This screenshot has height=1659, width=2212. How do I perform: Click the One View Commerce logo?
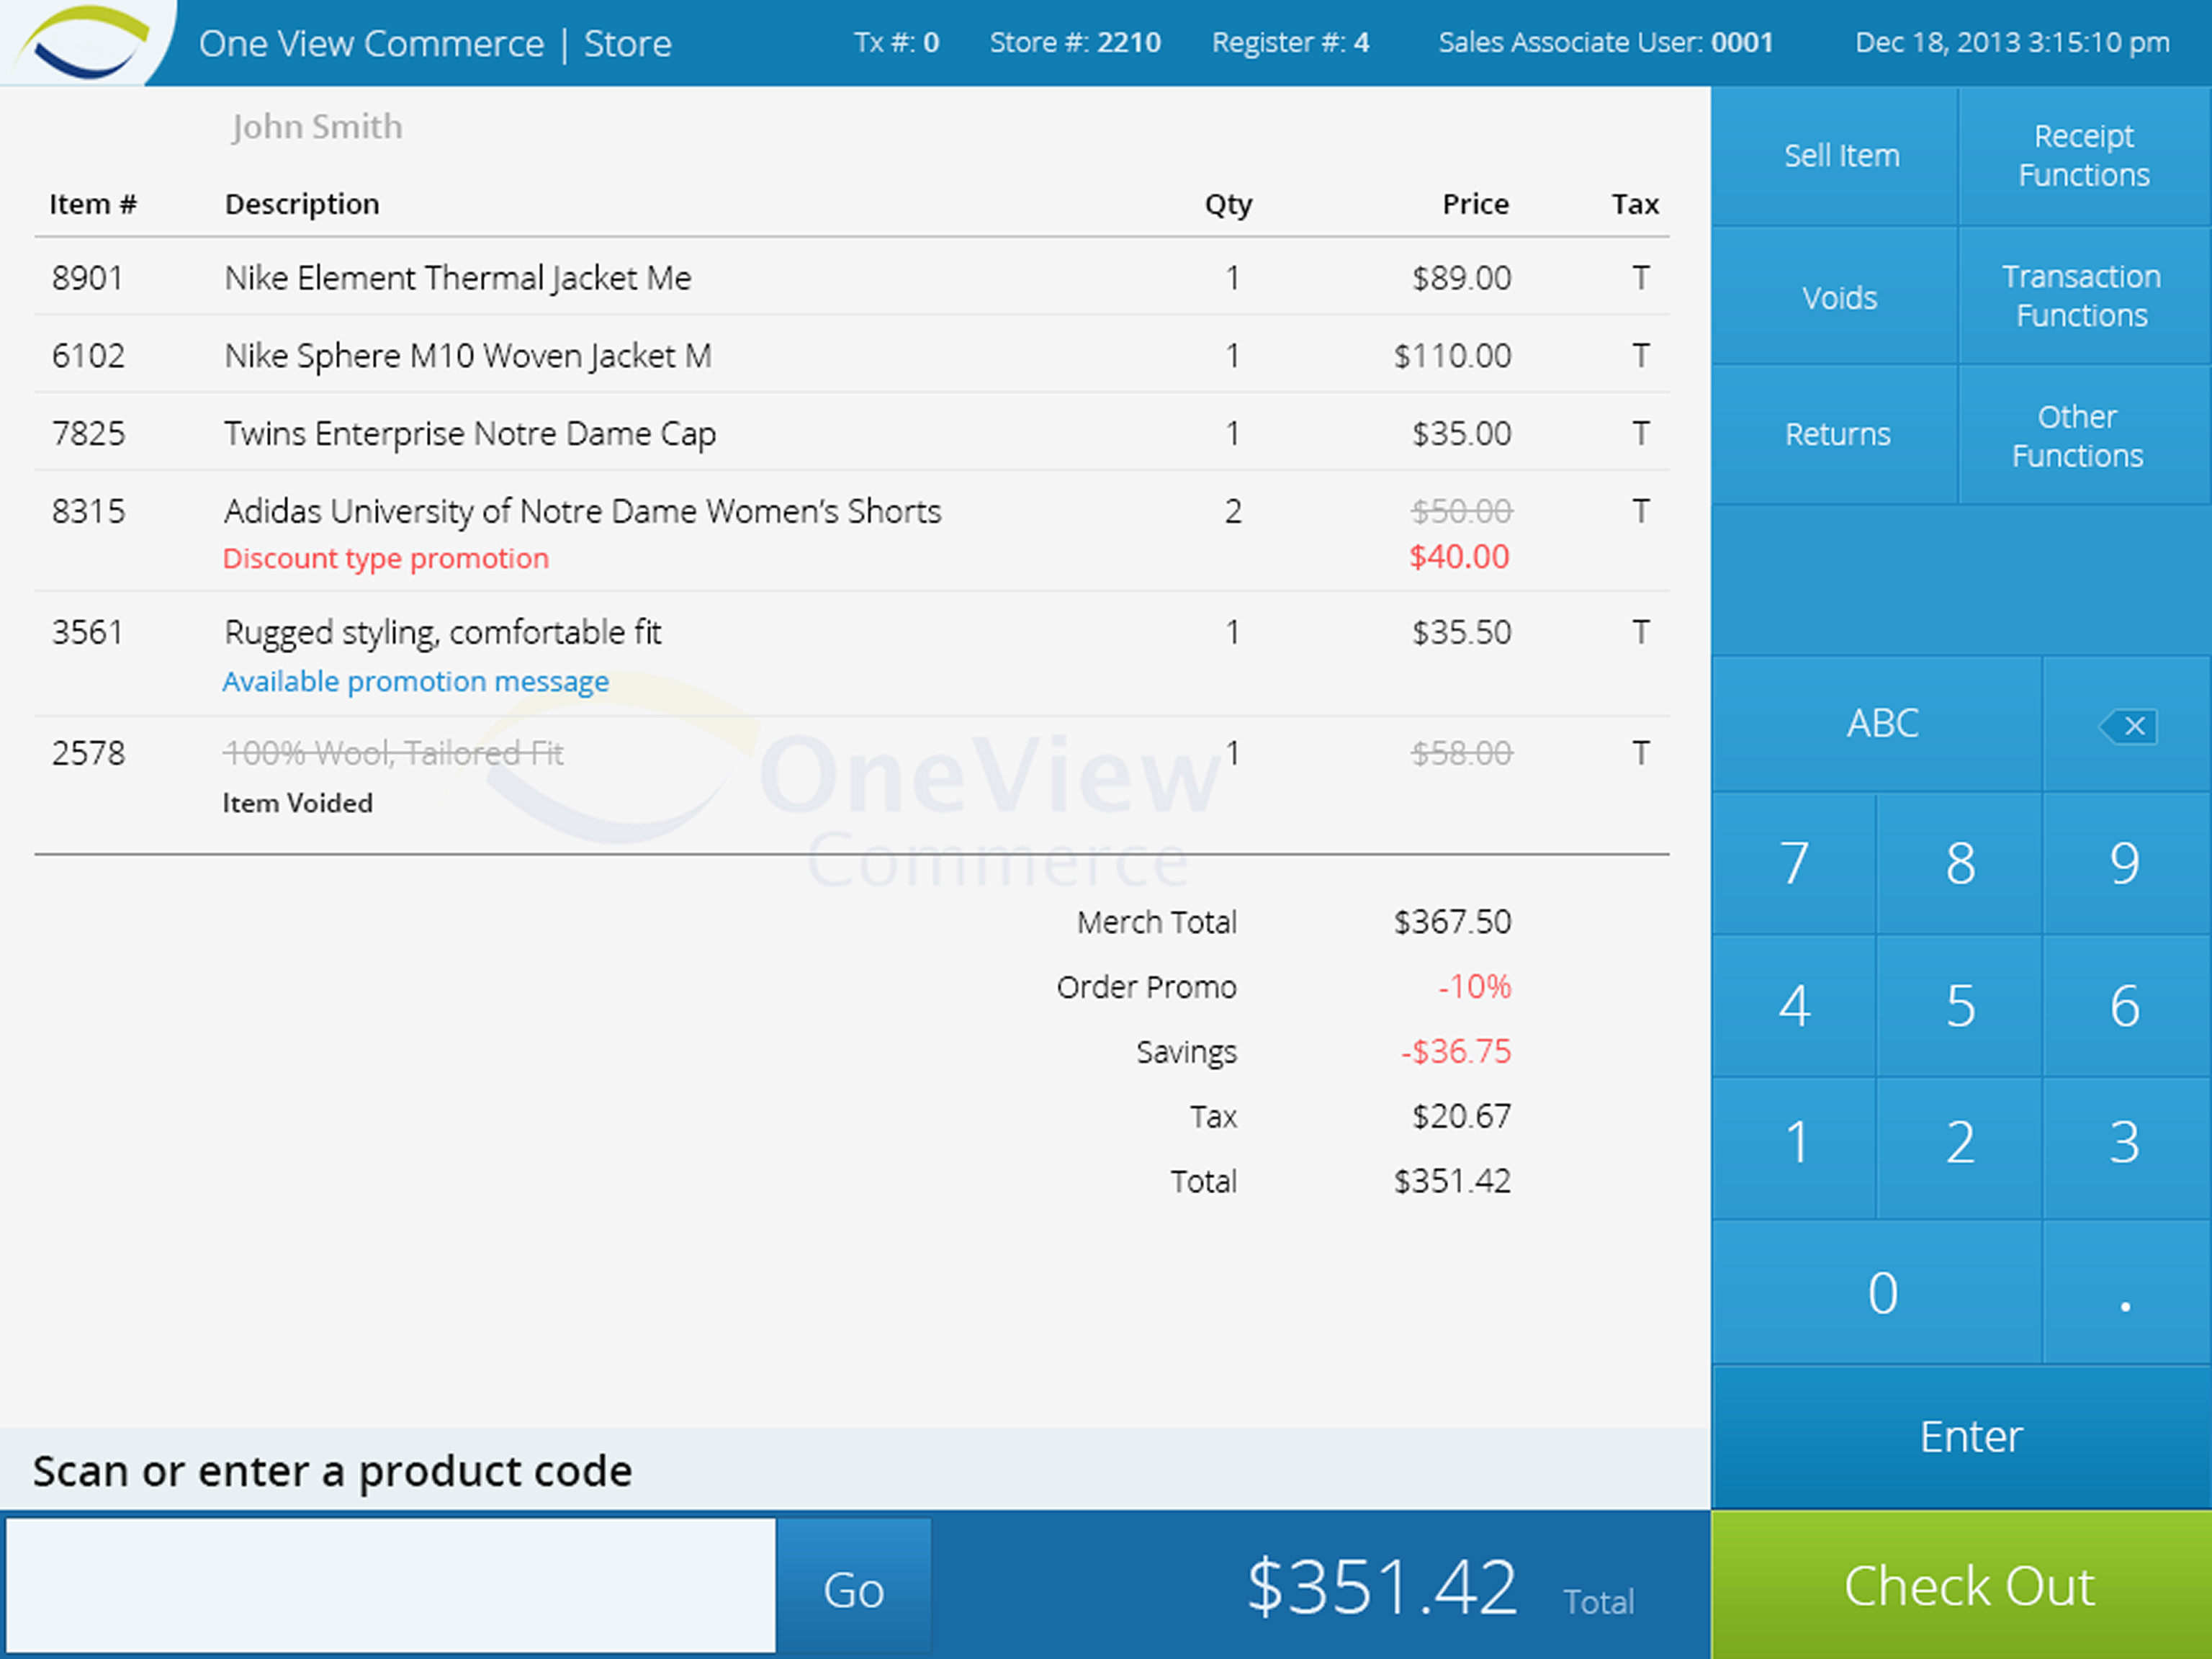[85, 43]
